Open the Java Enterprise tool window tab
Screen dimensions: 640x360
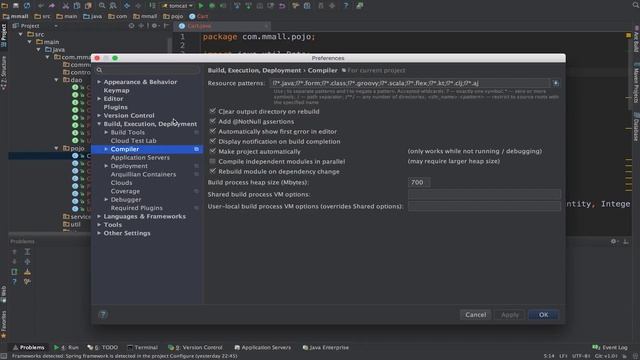(x=326, y=347)
